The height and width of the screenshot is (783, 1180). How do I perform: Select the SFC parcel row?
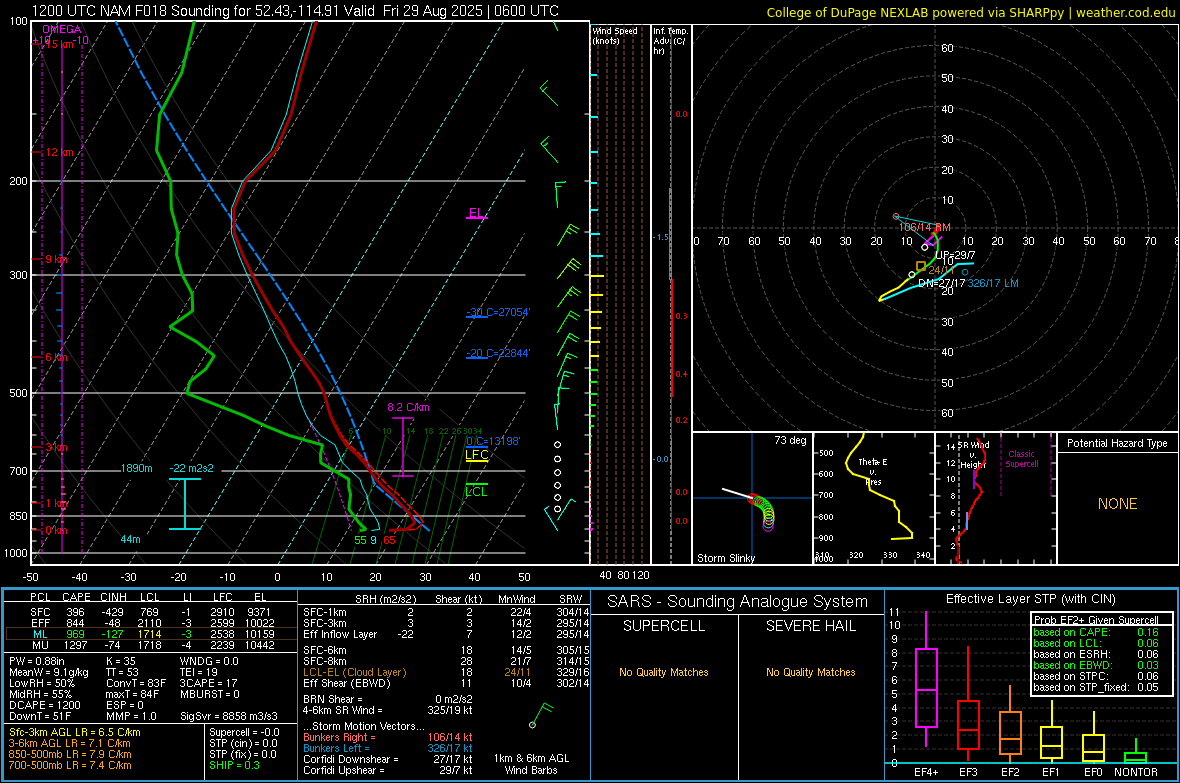click(x=150, y=612)
